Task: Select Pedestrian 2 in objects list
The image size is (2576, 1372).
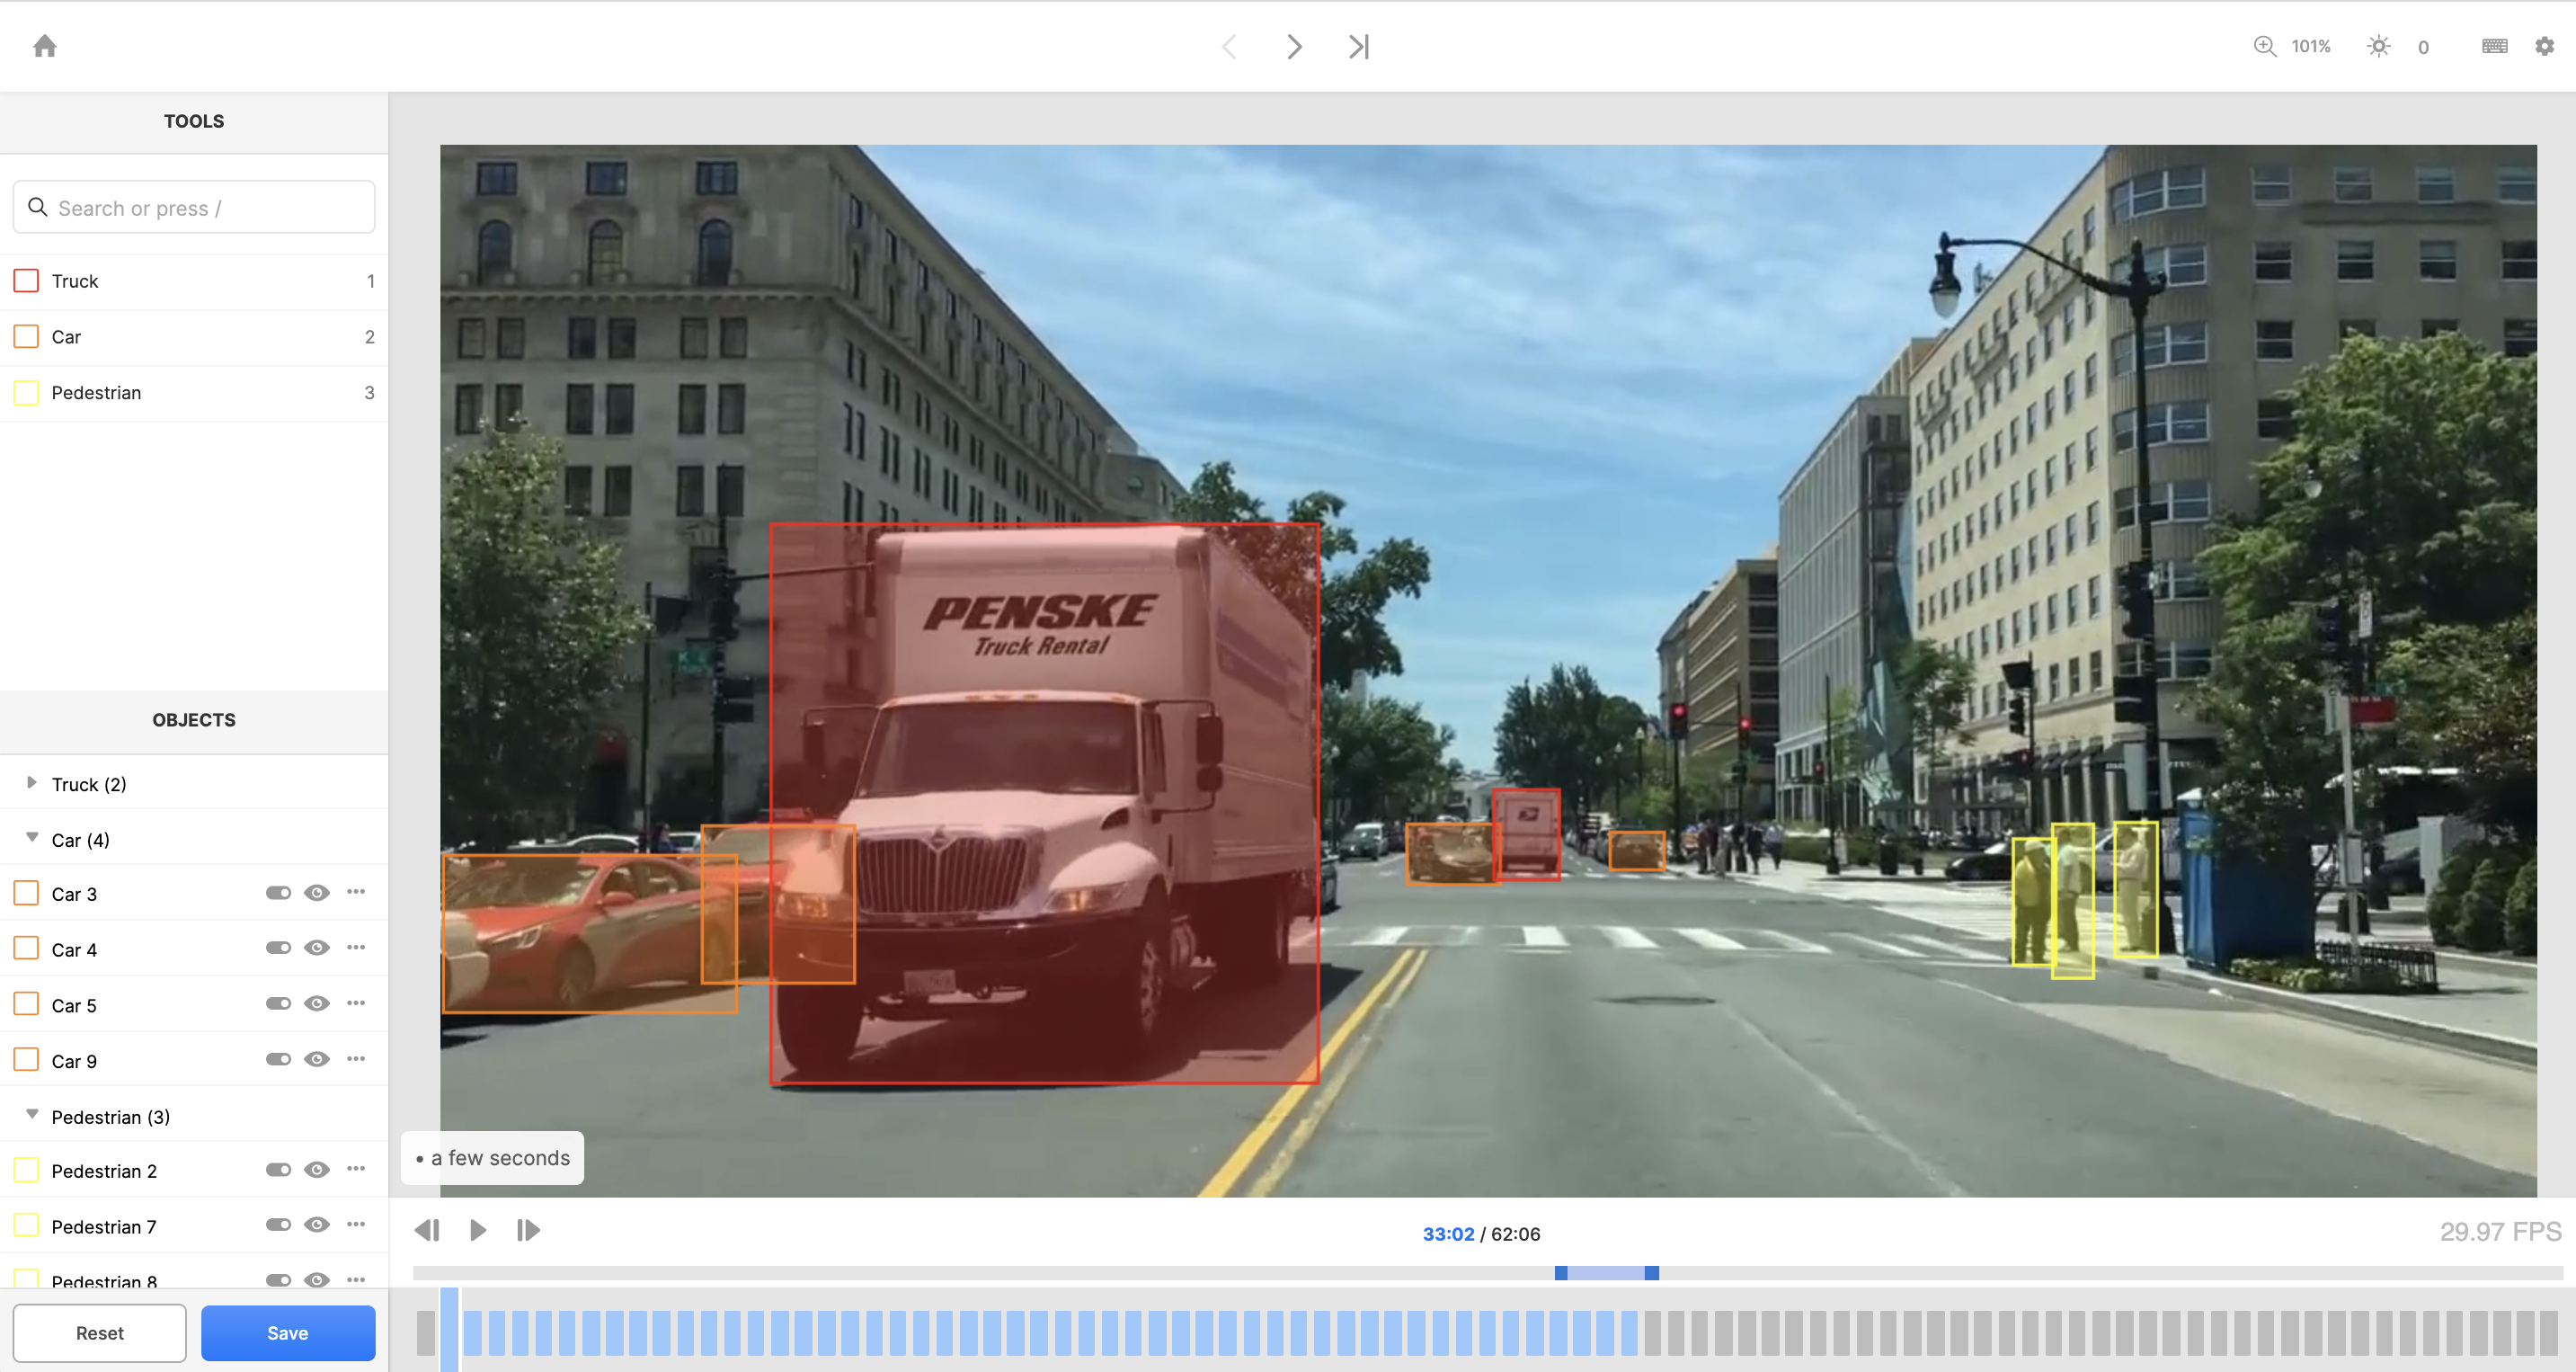Action: click(x=194, y=1170)
